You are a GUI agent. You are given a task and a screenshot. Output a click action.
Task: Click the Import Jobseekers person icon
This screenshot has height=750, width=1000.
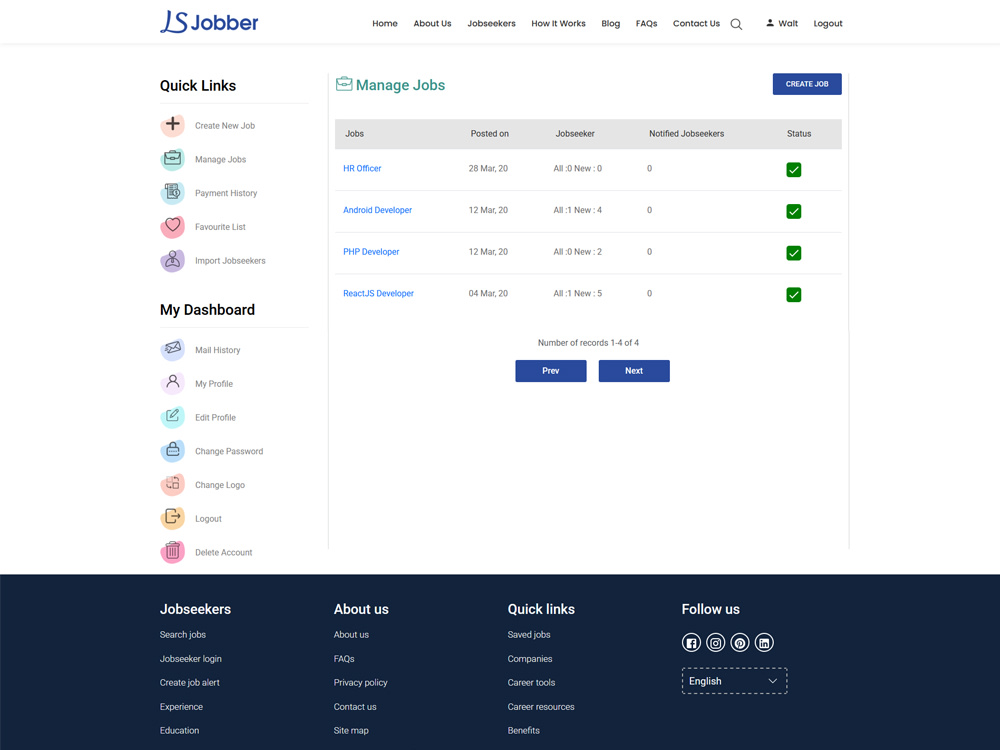(x=173, y=260)
